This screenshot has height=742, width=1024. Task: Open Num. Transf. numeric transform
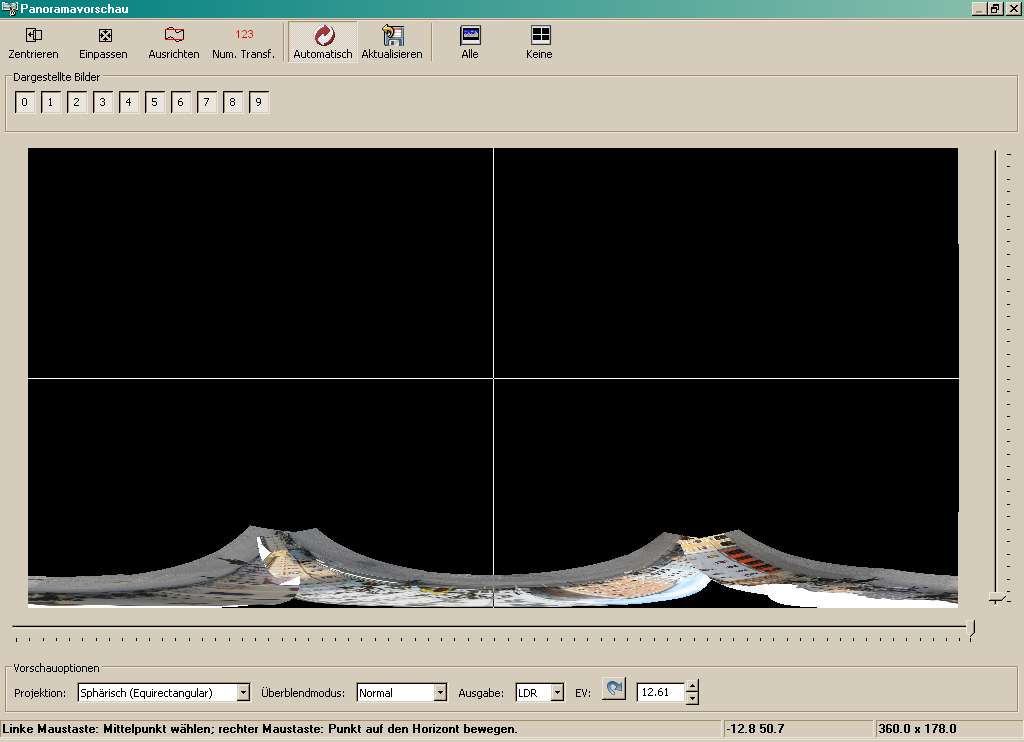point(244,36)
